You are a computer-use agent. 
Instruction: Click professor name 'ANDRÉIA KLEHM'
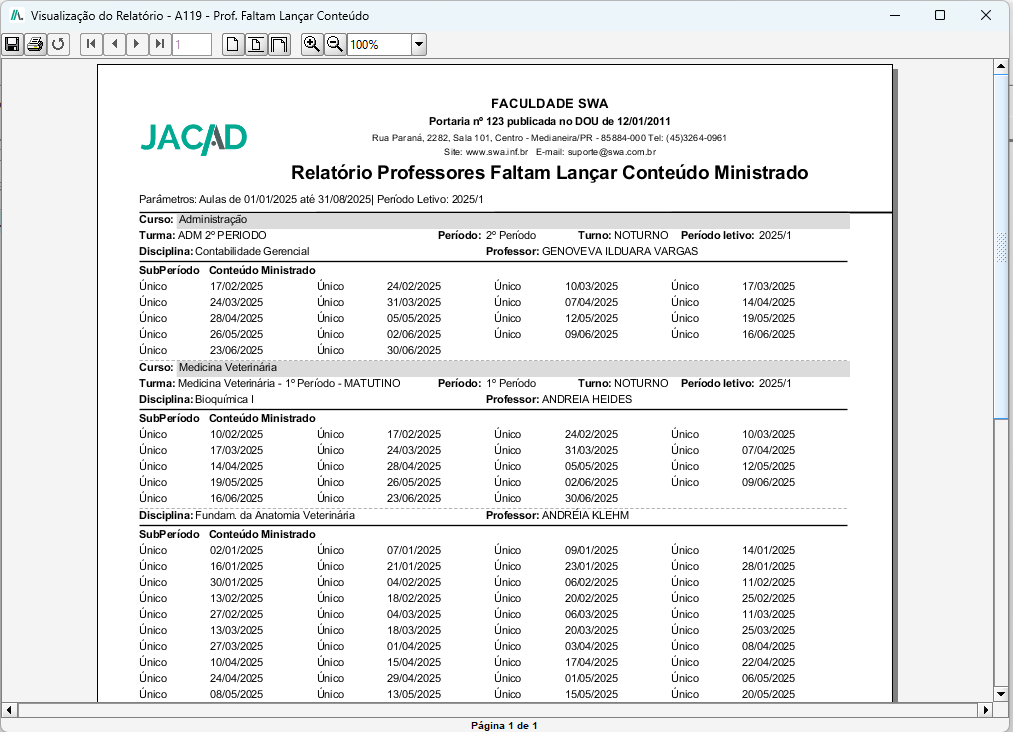point(585,516)
